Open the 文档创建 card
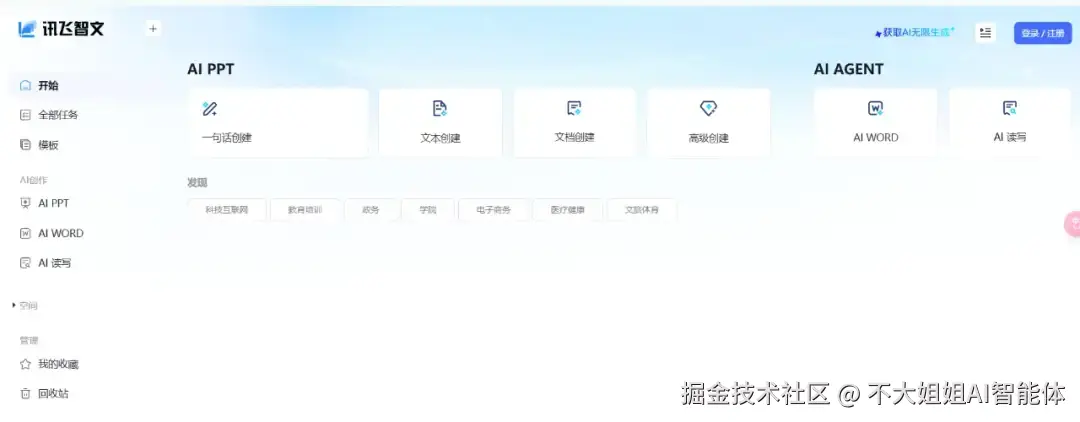Image resolution: width=1080 pixels, height=422 pixels. tap(574, 123)
